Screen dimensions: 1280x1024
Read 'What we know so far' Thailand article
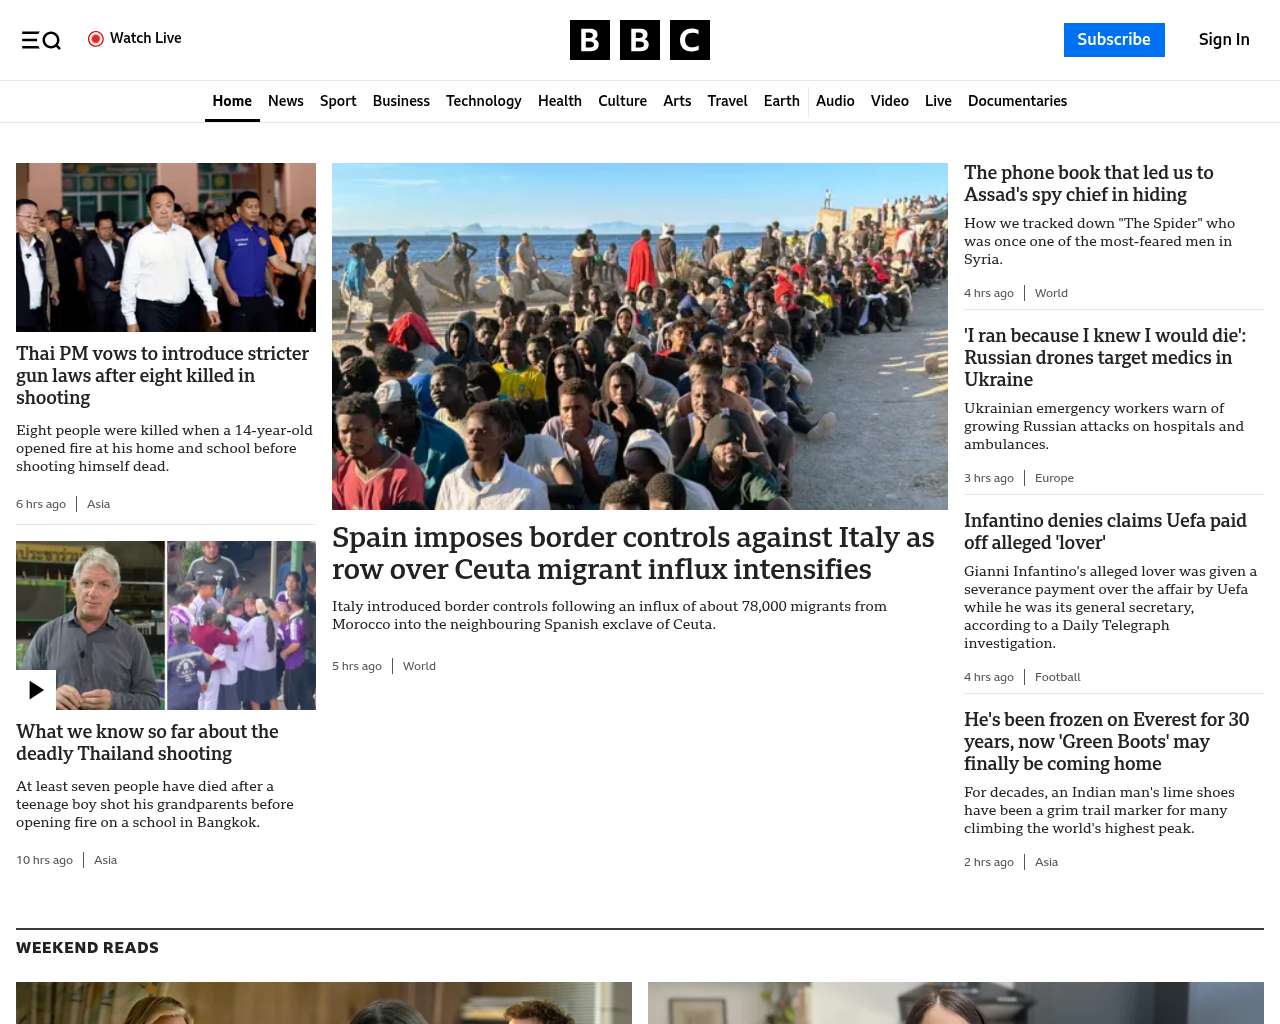147,742
